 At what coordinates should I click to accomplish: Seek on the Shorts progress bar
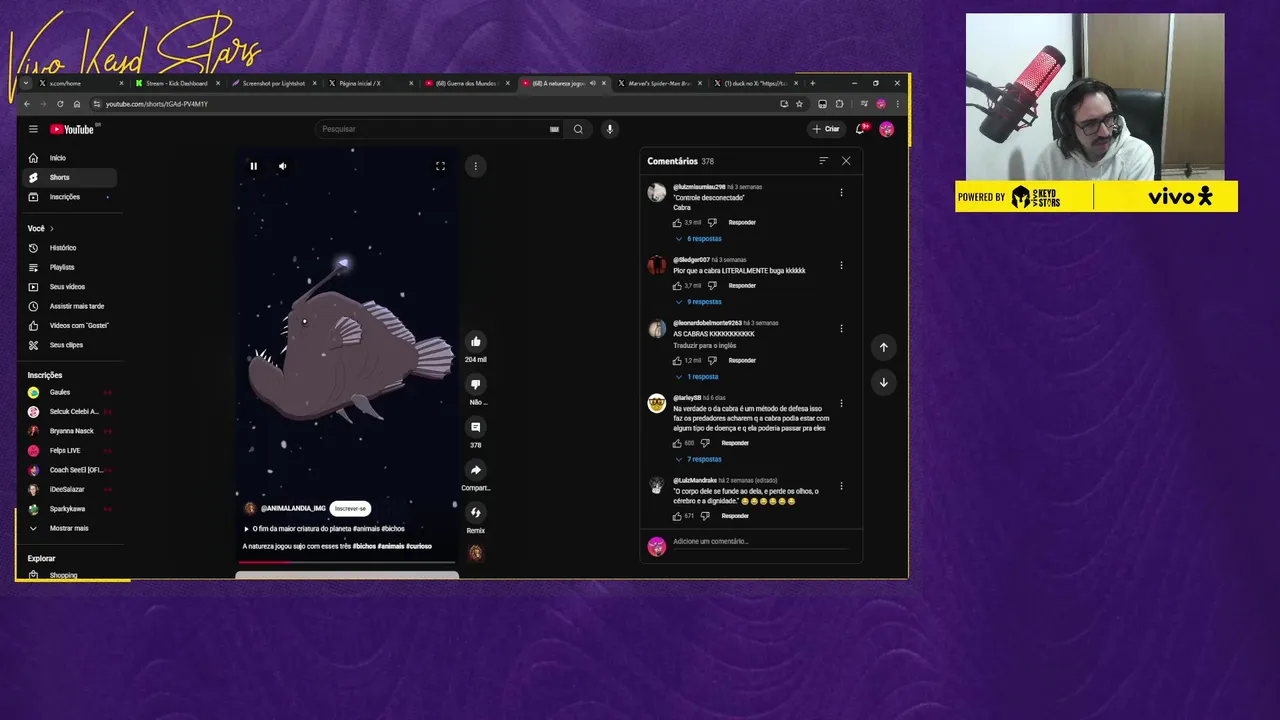[347, 562]
